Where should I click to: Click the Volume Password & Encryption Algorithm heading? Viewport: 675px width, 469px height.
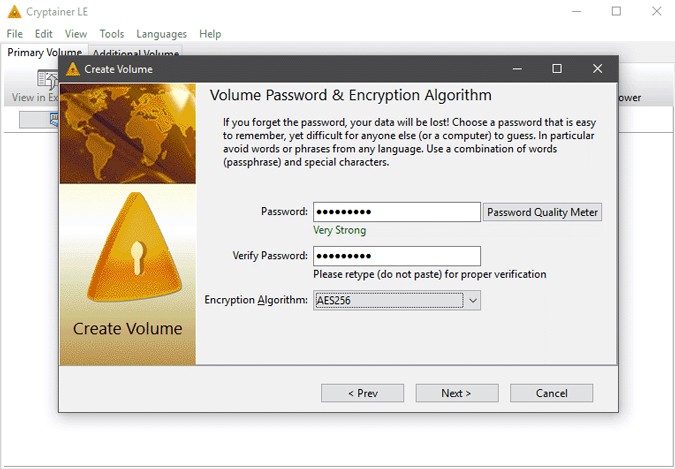point(350,95)
